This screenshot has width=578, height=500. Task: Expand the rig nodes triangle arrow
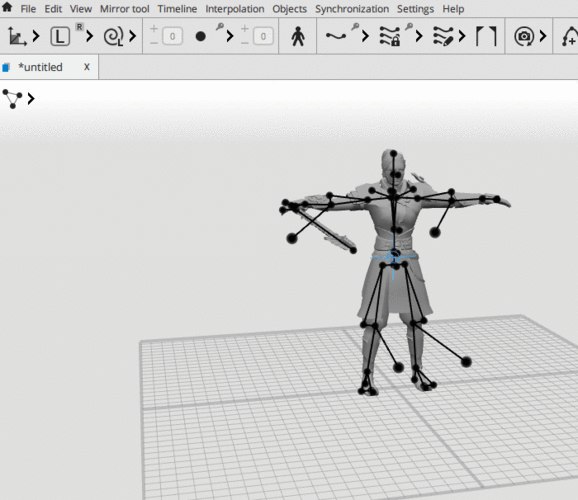(x=31, y=98)
